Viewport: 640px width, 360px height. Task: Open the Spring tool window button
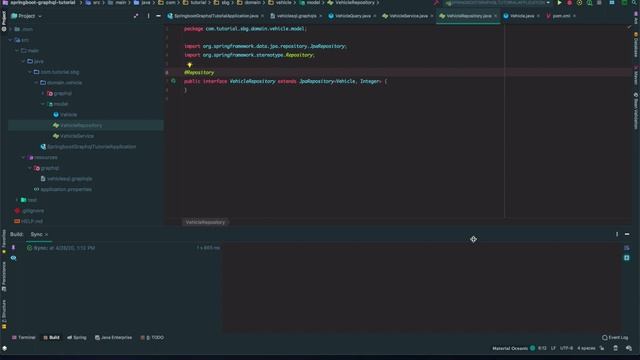(77, 338)
